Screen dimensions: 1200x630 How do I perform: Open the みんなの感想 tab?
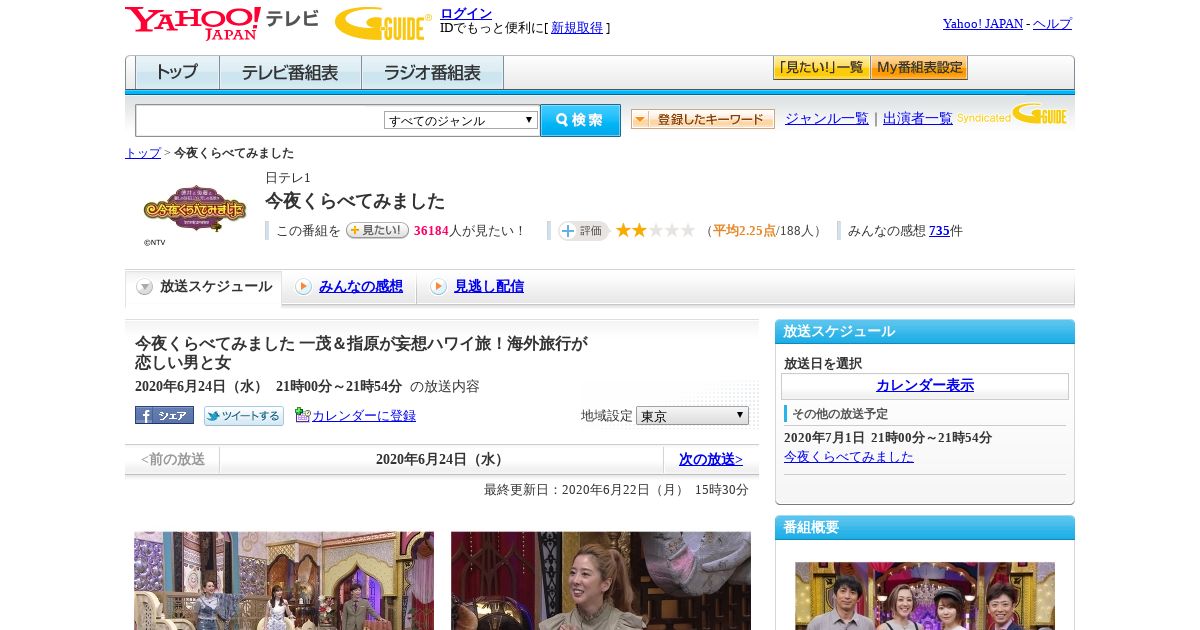[360, 287]
